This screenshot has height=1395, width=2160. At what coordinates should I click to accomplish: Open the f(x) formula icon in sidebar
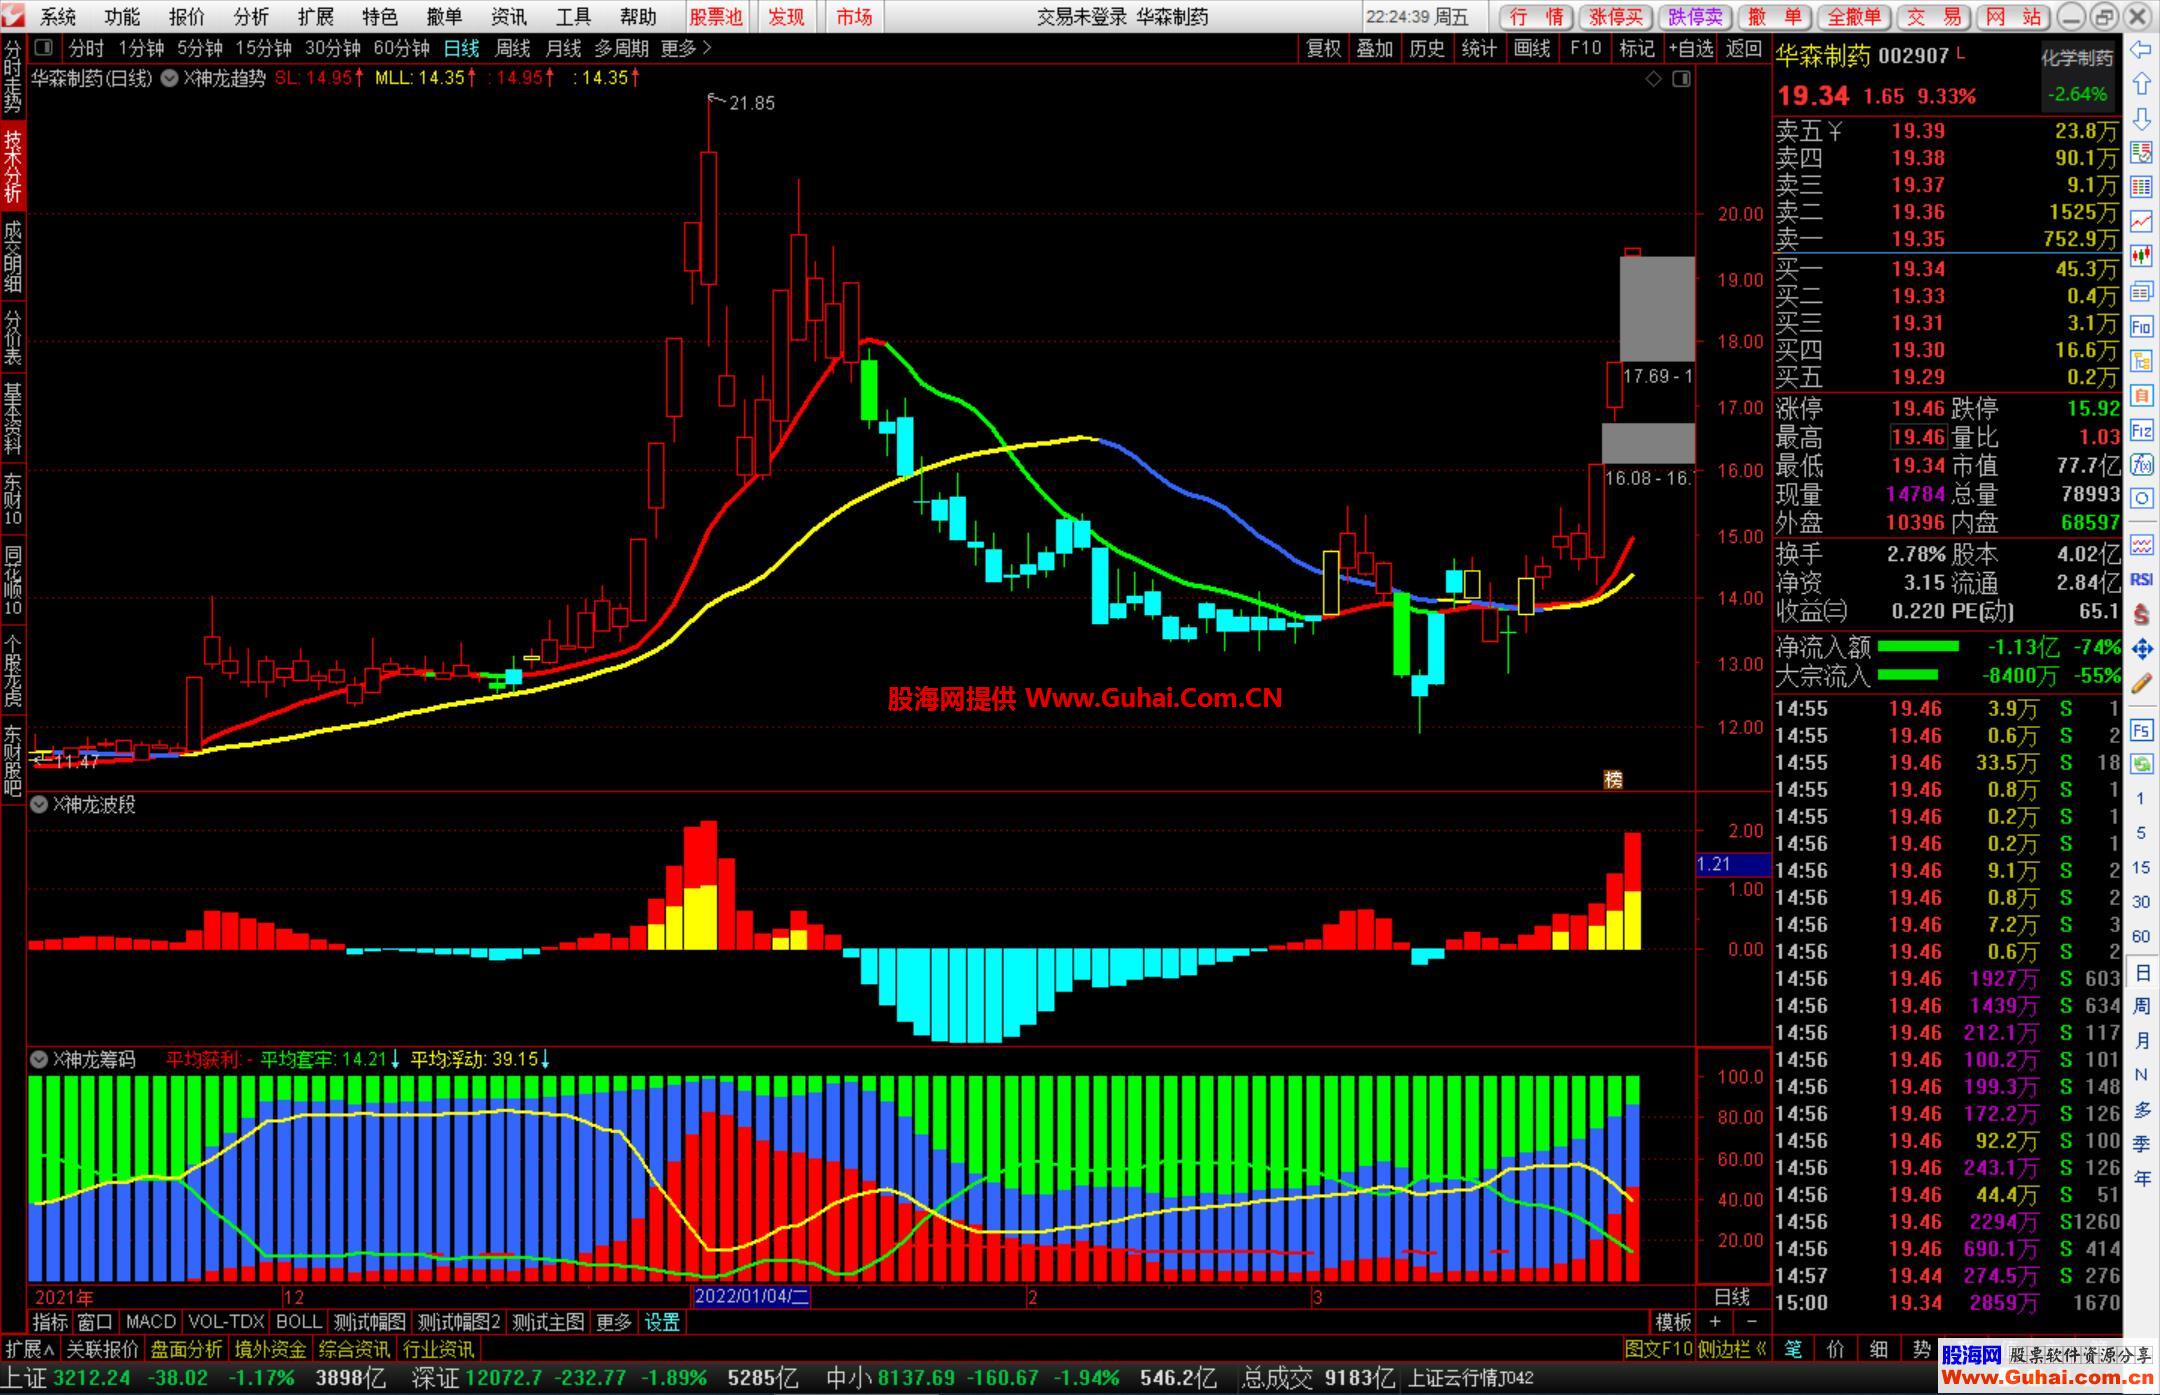(2141, 465)
